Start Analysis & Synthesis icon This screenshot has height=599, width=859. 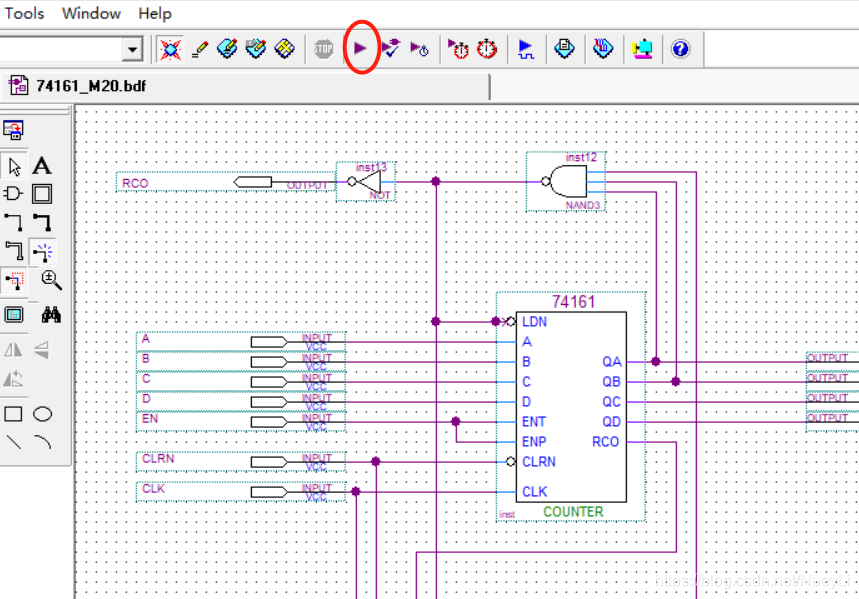[x=391, y=49]
